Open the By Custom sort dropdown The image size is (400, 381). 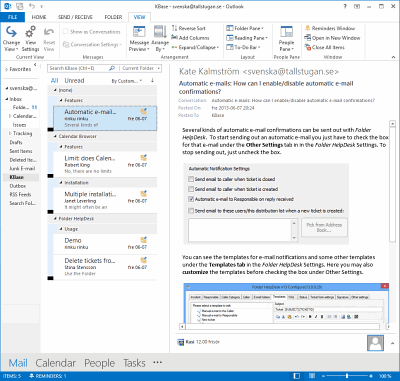[126, 81]
